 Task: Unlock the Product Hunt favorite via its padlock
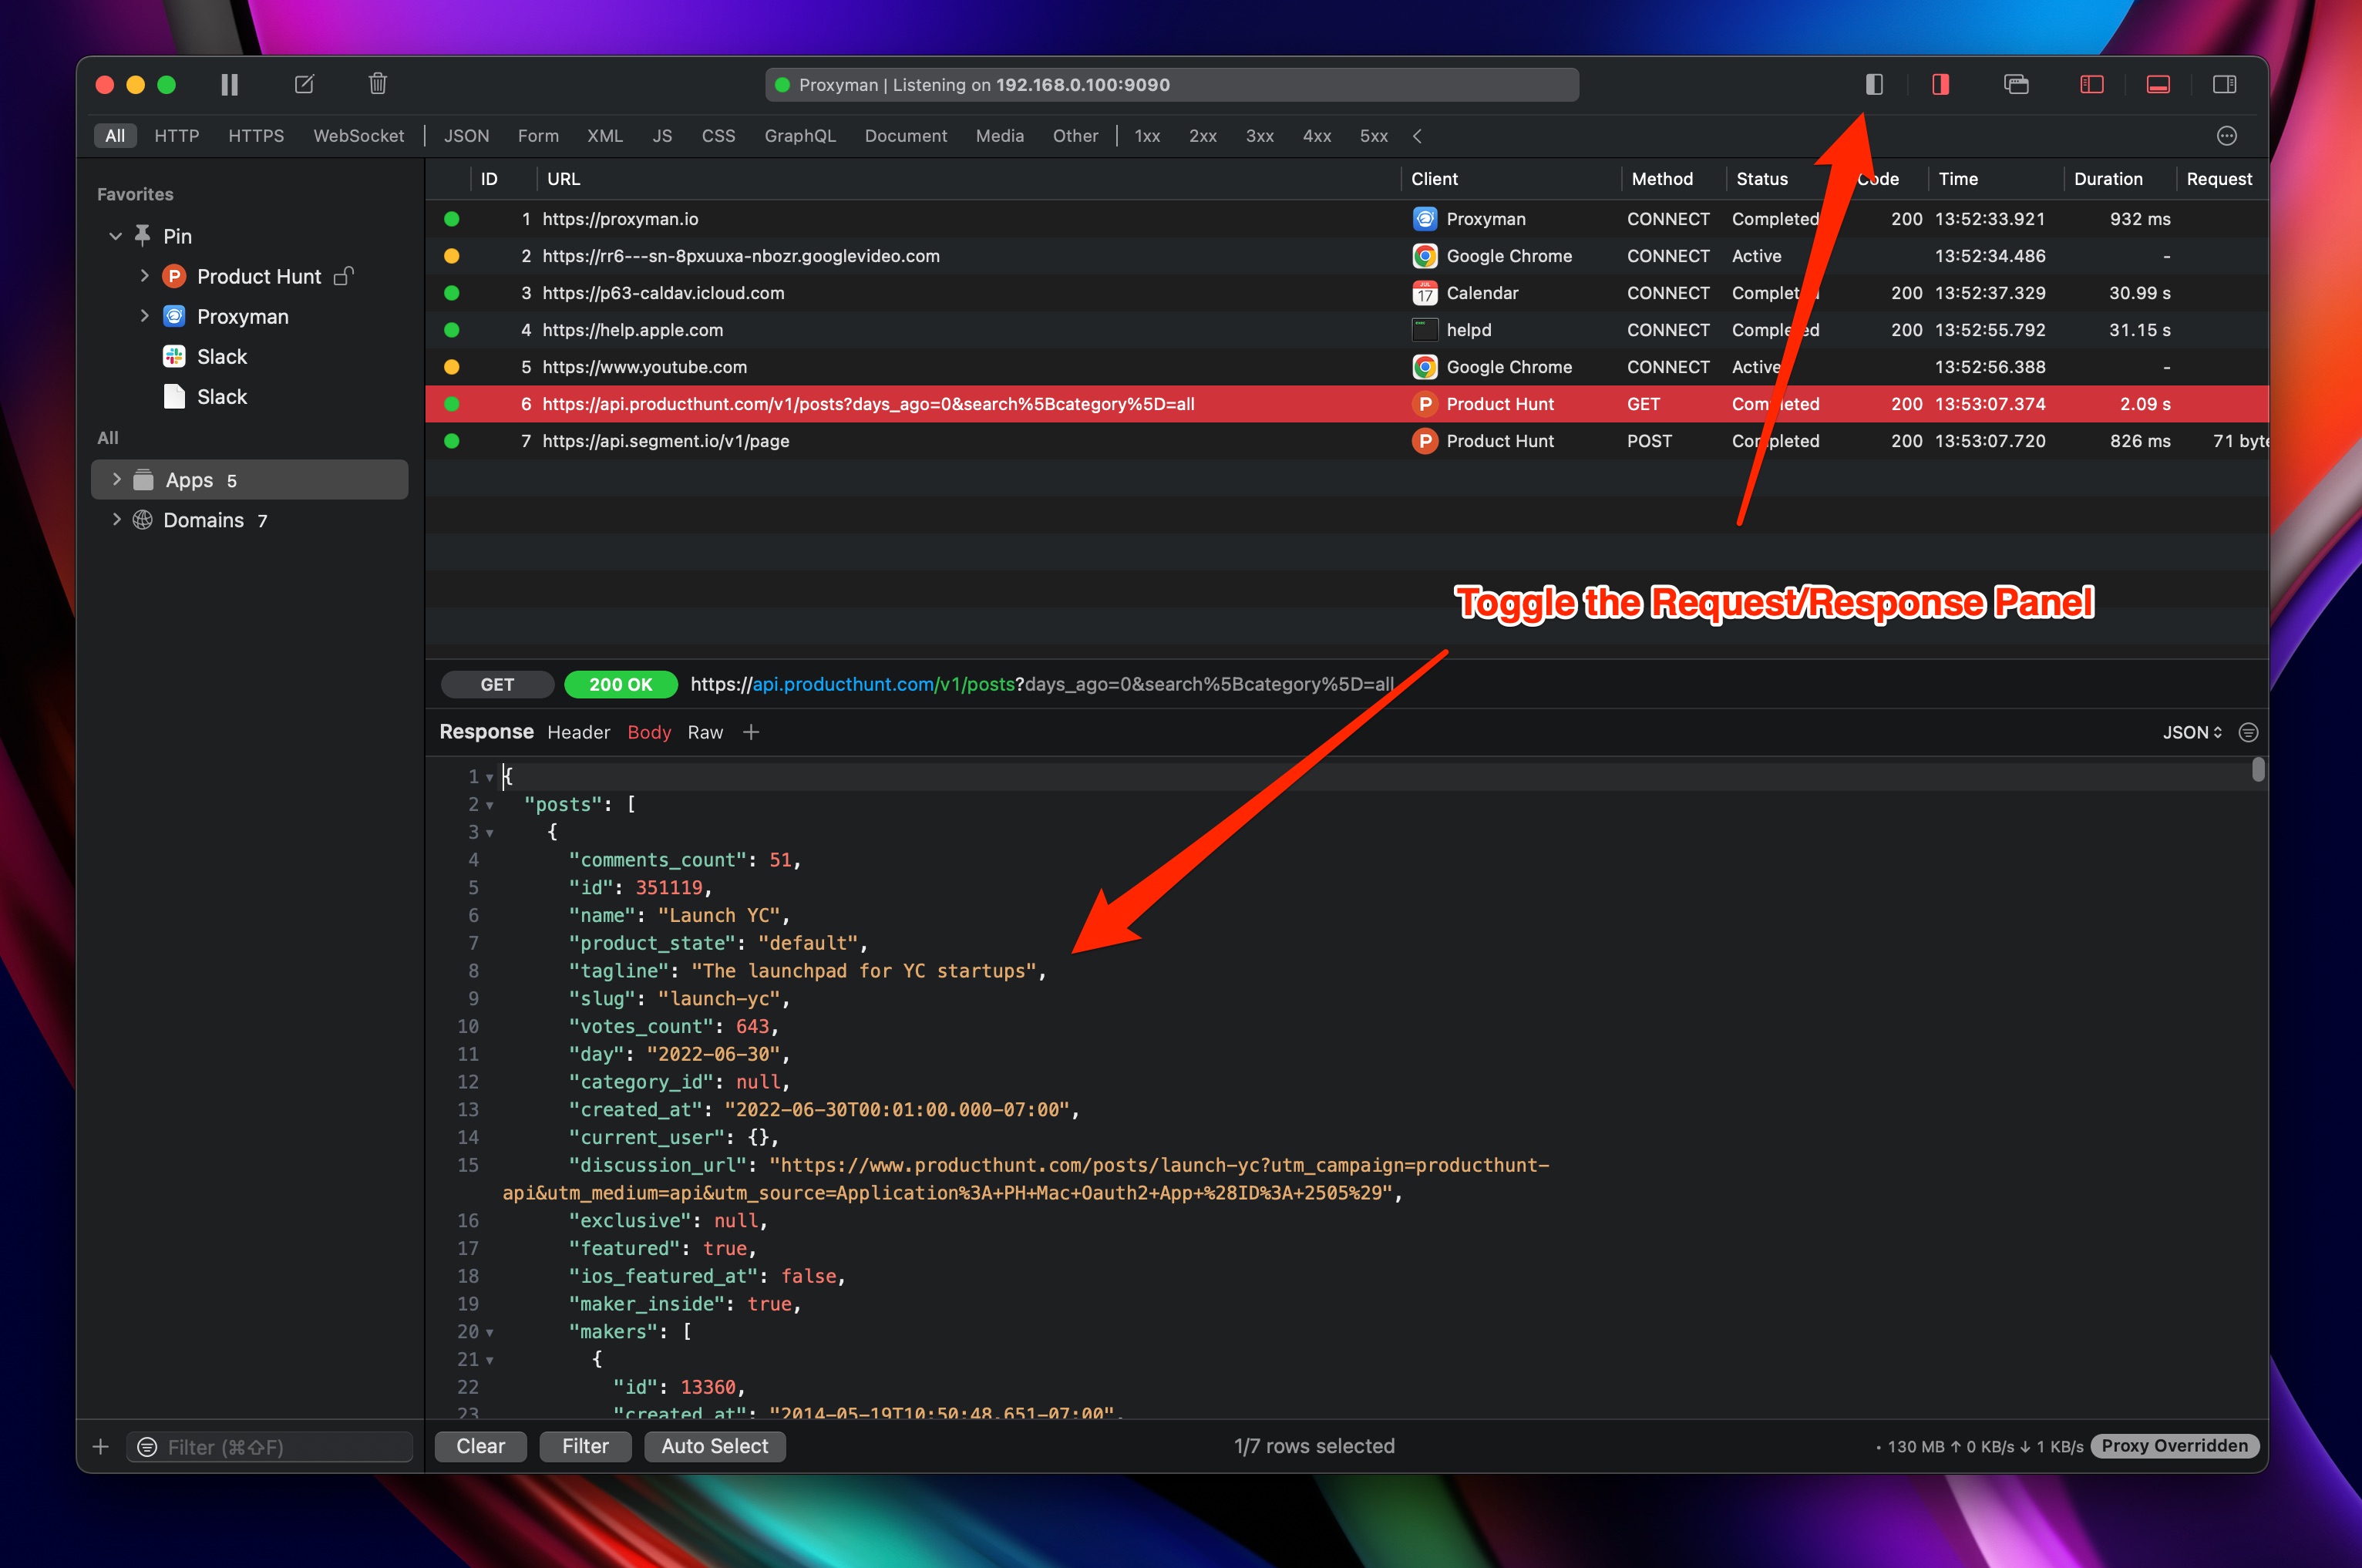(343, 276)
